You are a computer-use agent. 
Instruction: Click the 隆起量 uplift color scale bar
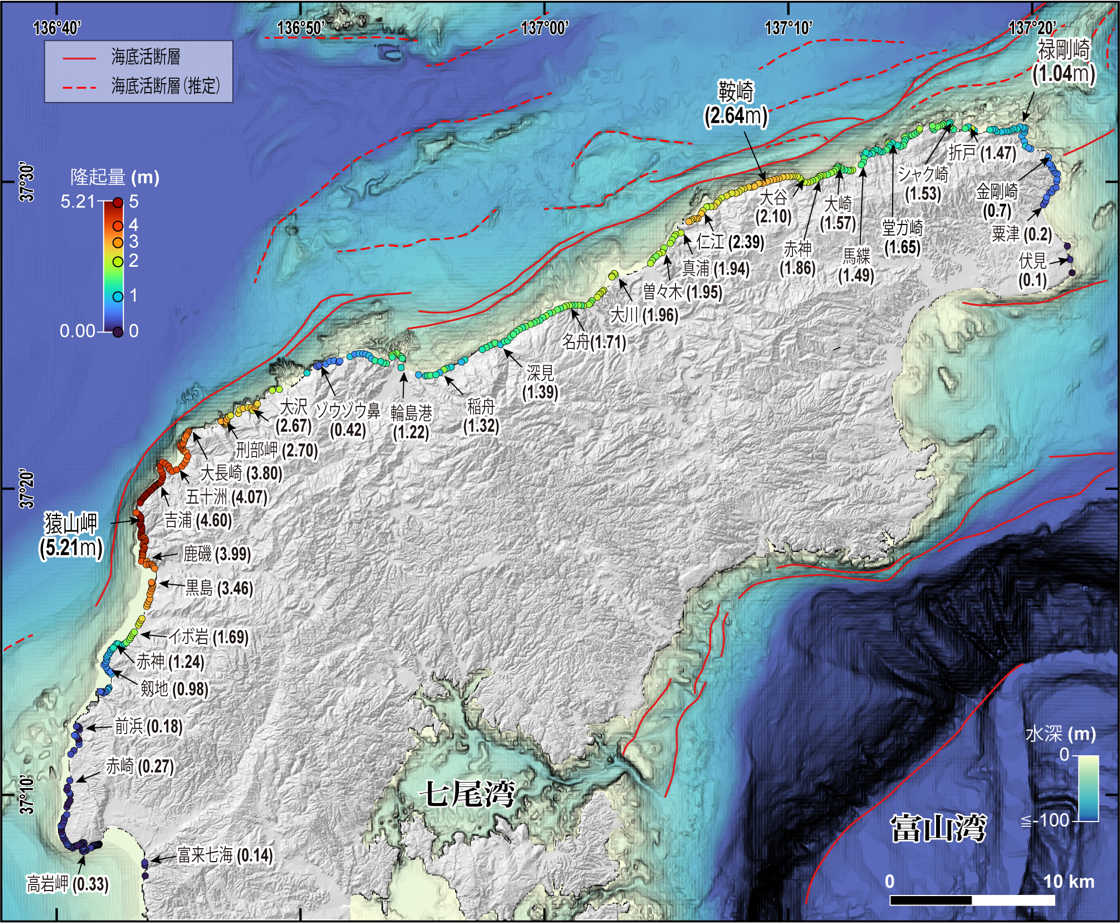pyautogui.click(x=117, y=266)
